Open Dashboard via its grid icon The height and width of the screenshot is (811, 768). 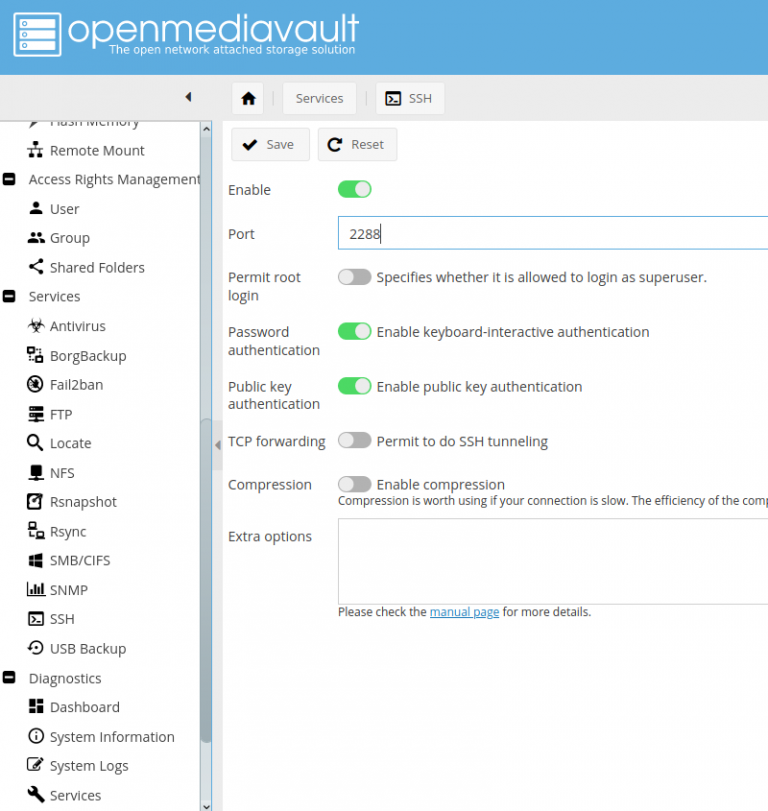[36, 707]
